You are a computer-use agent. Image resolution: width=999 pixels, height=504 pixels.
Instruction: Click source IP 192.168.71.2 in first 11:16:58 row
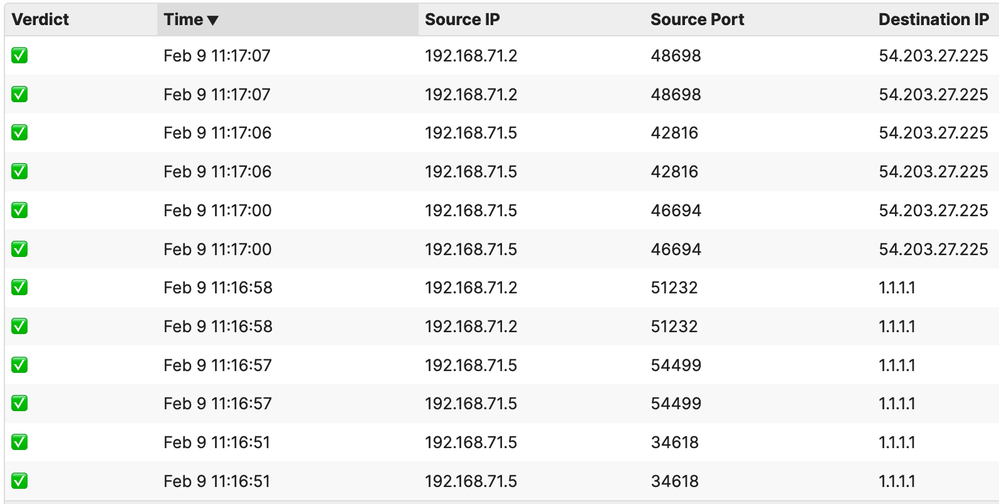[471, 288]
